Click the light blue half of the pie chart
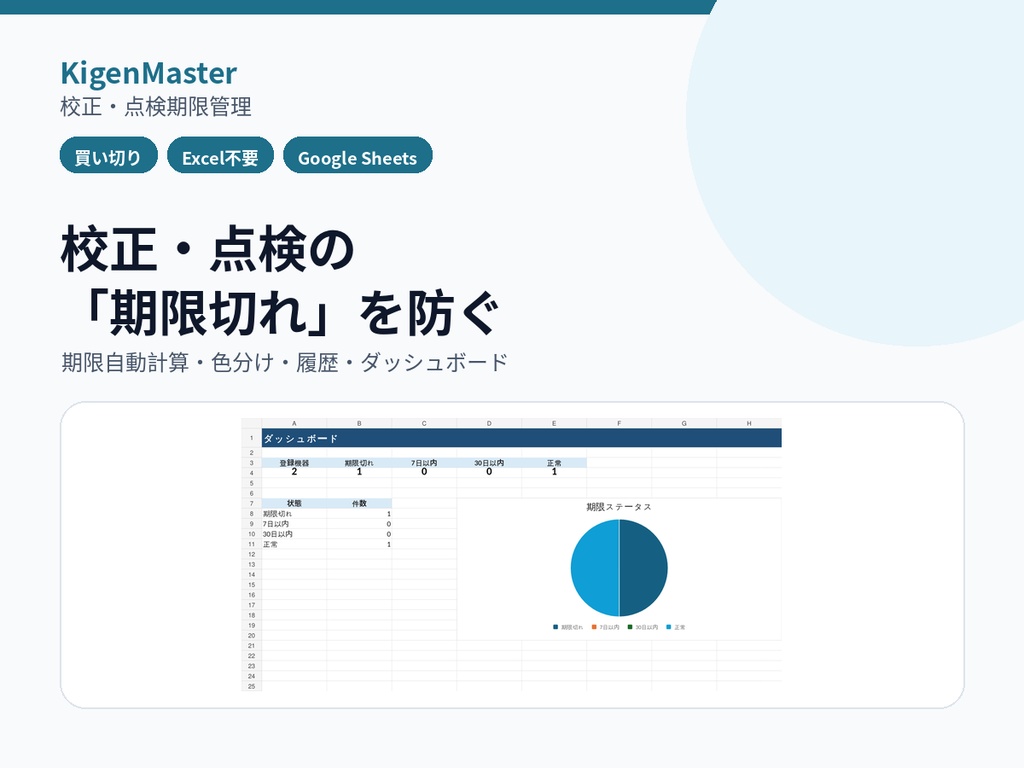1024x768 pixels. 595,568
